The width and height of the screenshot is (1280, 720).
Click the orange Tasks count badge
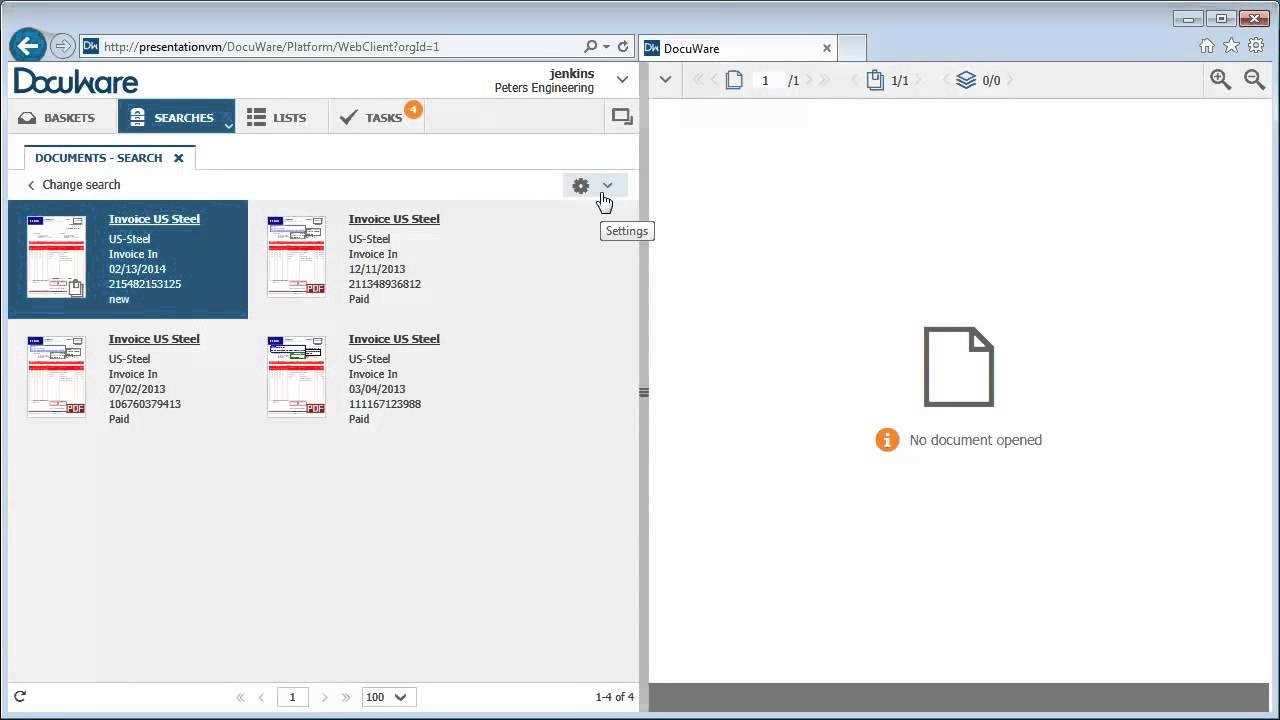(412, 110)
